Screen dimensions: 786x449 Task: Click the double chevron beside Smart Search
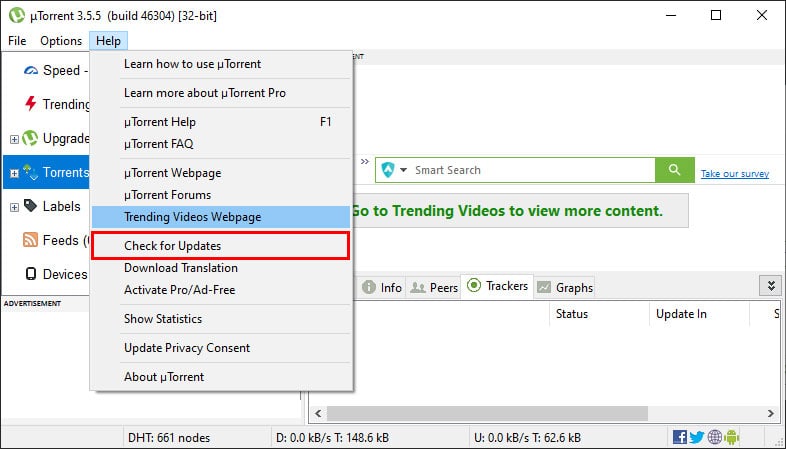point(365,161)
